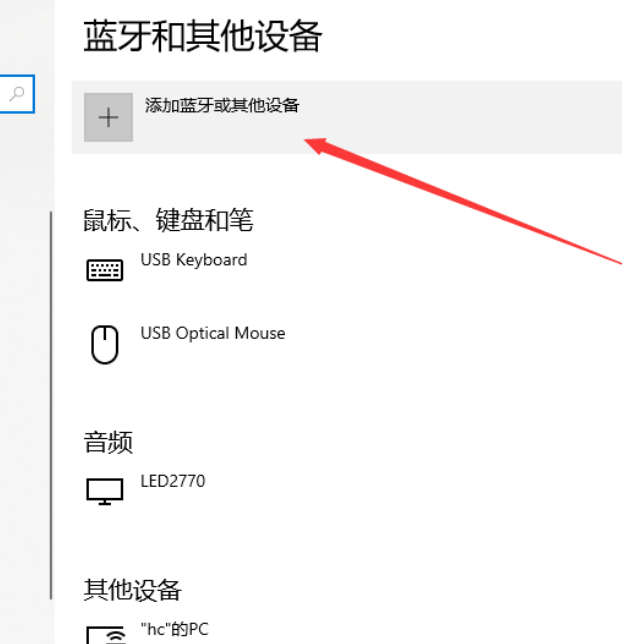Select the USB Optical Mouse label
This screenshot has width=622, height=644.
pyautogui.click(x=212, y=333)
